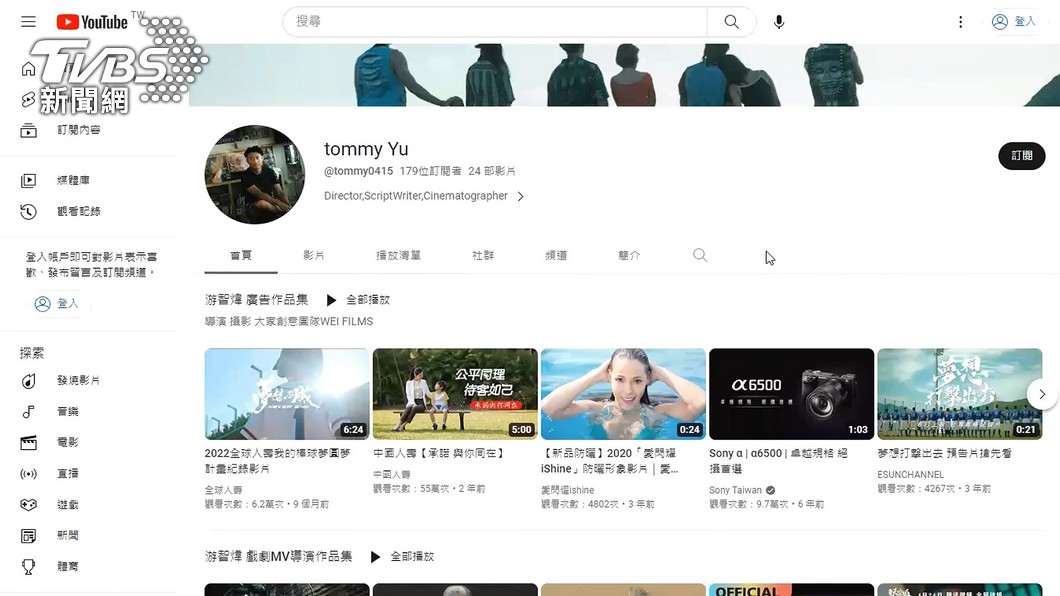Click the sidebar 登入 sign-in button

tap(56, 304)
